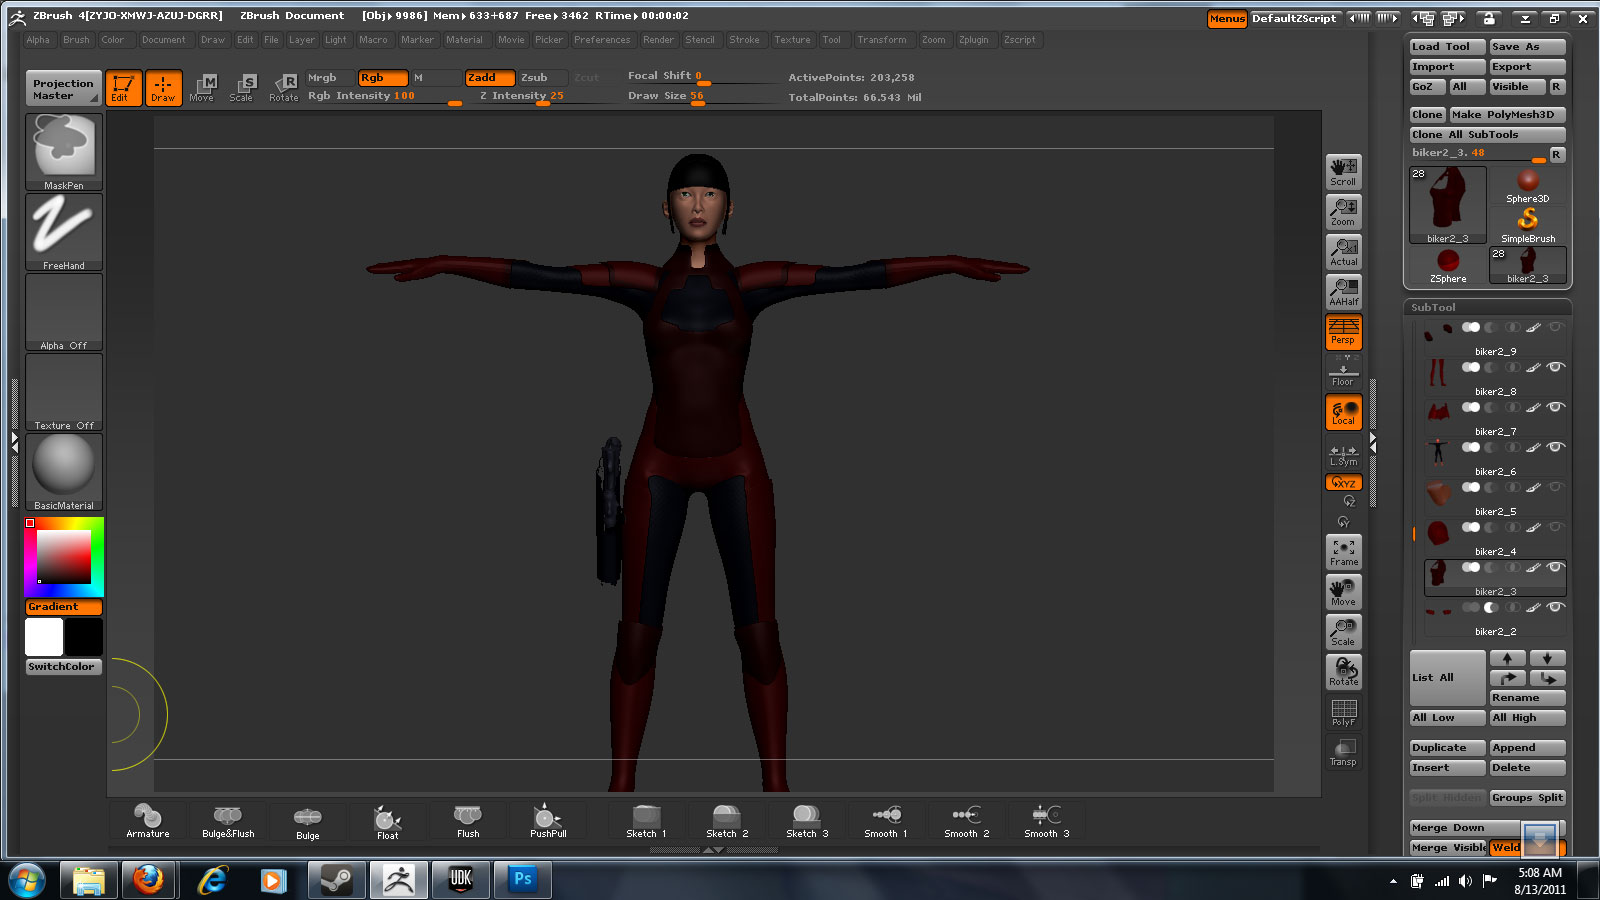Collapse the left tray divider arrow
The image size is (1600, 900).
pyautogui.click(x=14, y=441)
